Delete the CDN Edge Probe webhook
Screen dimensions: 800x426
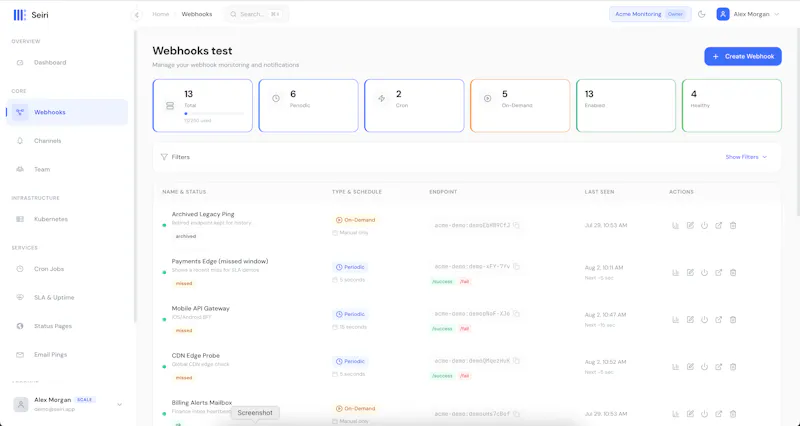coord(733,367)
